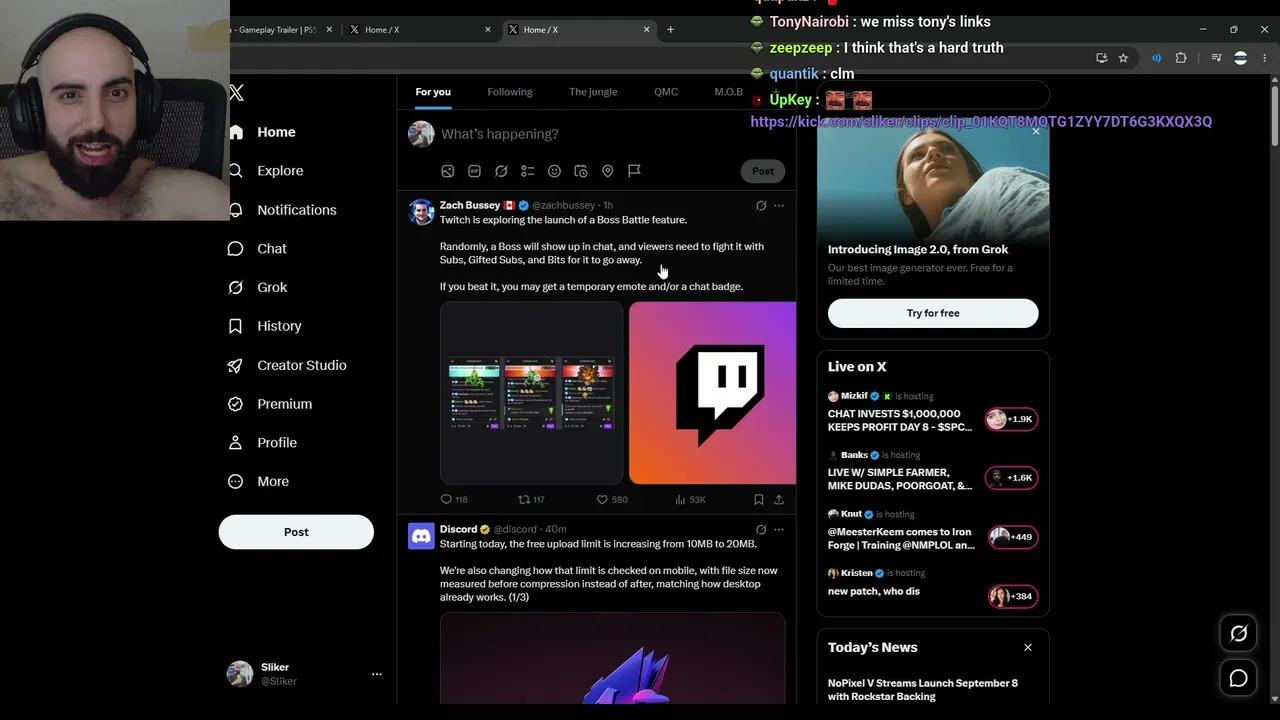Share Zach Bussey's post
1280x720 pixels.
point(779,499)
